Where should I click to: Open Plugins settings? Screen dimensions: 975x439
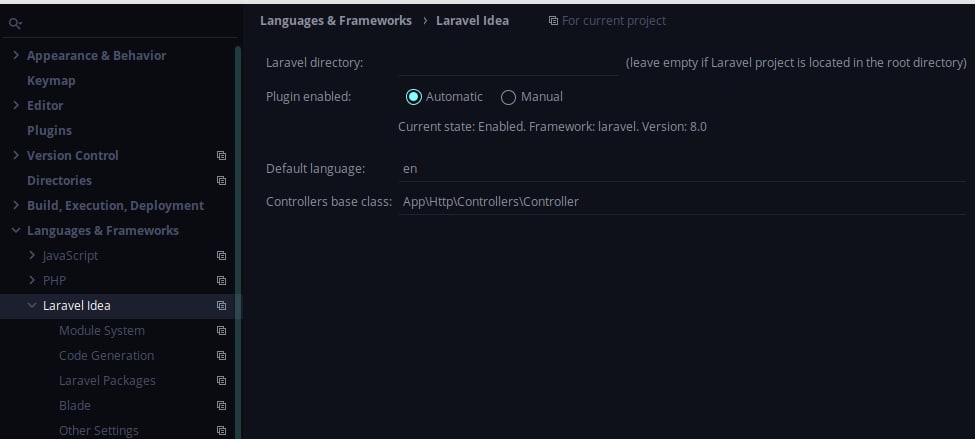(x=49, y=131)
